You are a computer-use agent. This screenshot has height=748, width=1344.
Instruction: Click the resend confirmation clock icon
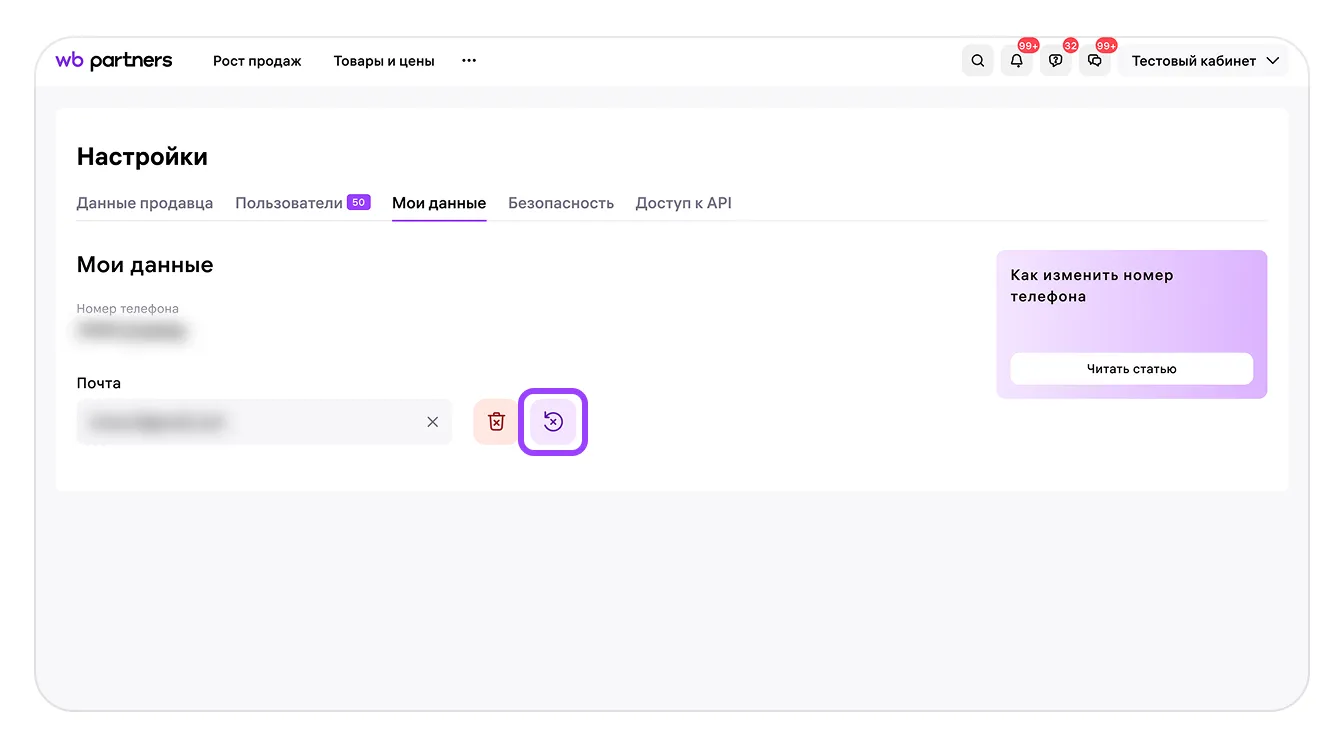[x=553, y=422]
